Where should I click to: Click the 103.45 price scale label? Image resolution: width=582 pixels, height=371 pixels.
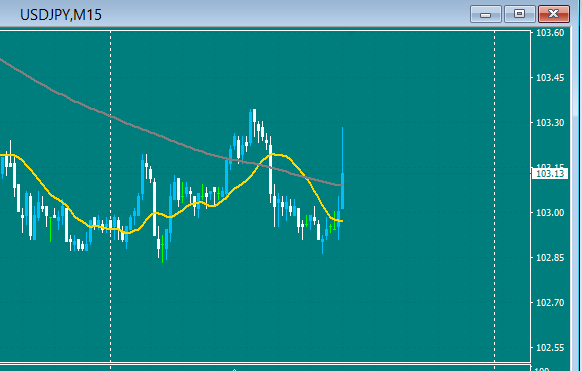550,78
